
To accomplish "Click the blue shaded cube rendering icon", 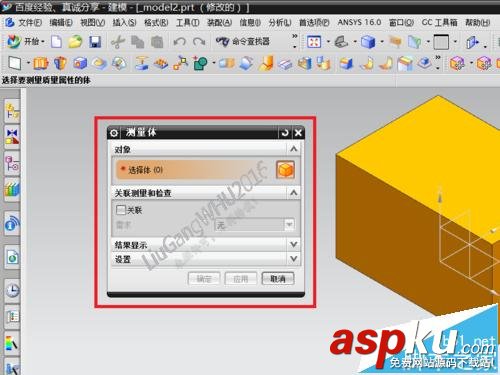I will 368,42.
